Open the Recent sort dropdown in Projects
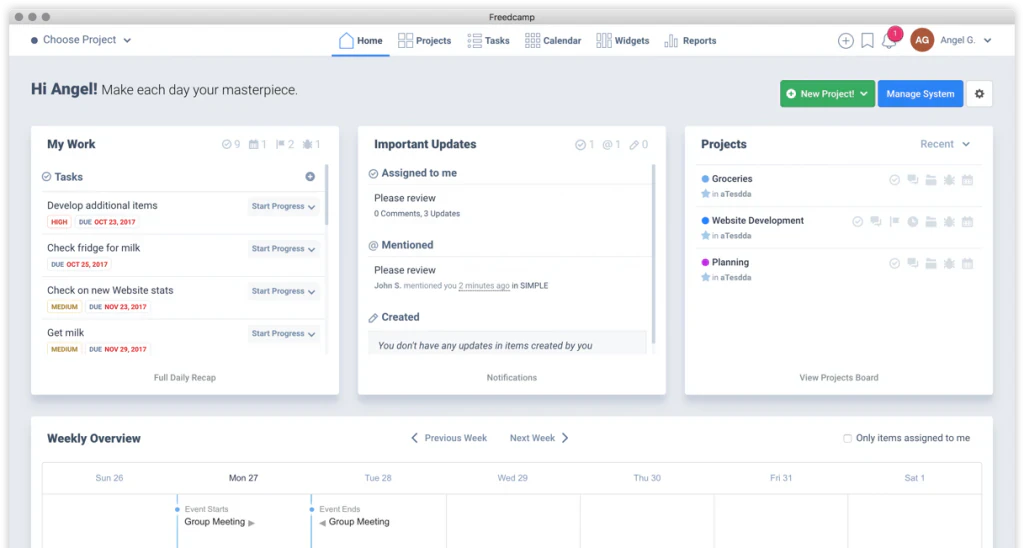This screenshot has height=548, width=1024. click(x=945, y=144)
